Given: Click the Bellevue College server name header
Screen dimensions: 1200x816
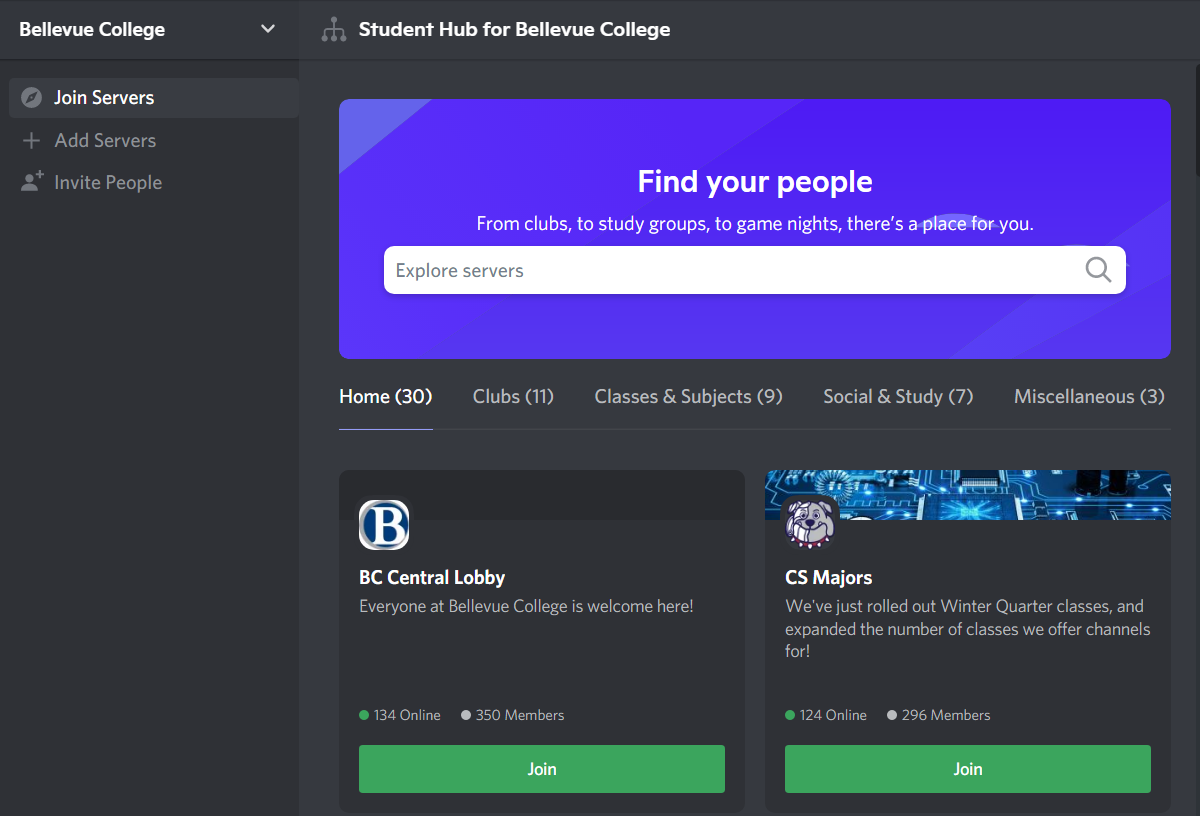Looking at the screenshot, I should click(x=92, y=29).
